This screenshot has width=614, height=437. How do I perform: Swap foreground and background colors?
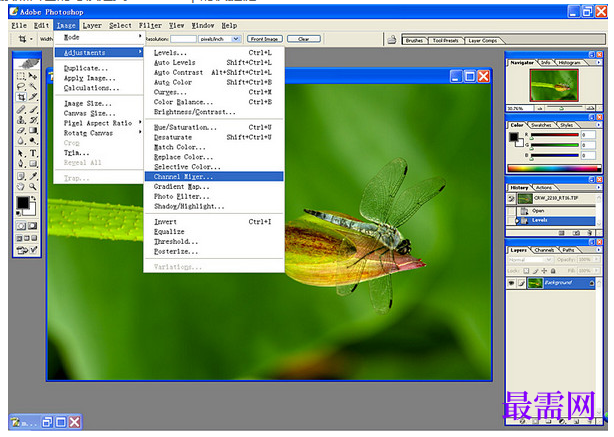coord(34,199)
